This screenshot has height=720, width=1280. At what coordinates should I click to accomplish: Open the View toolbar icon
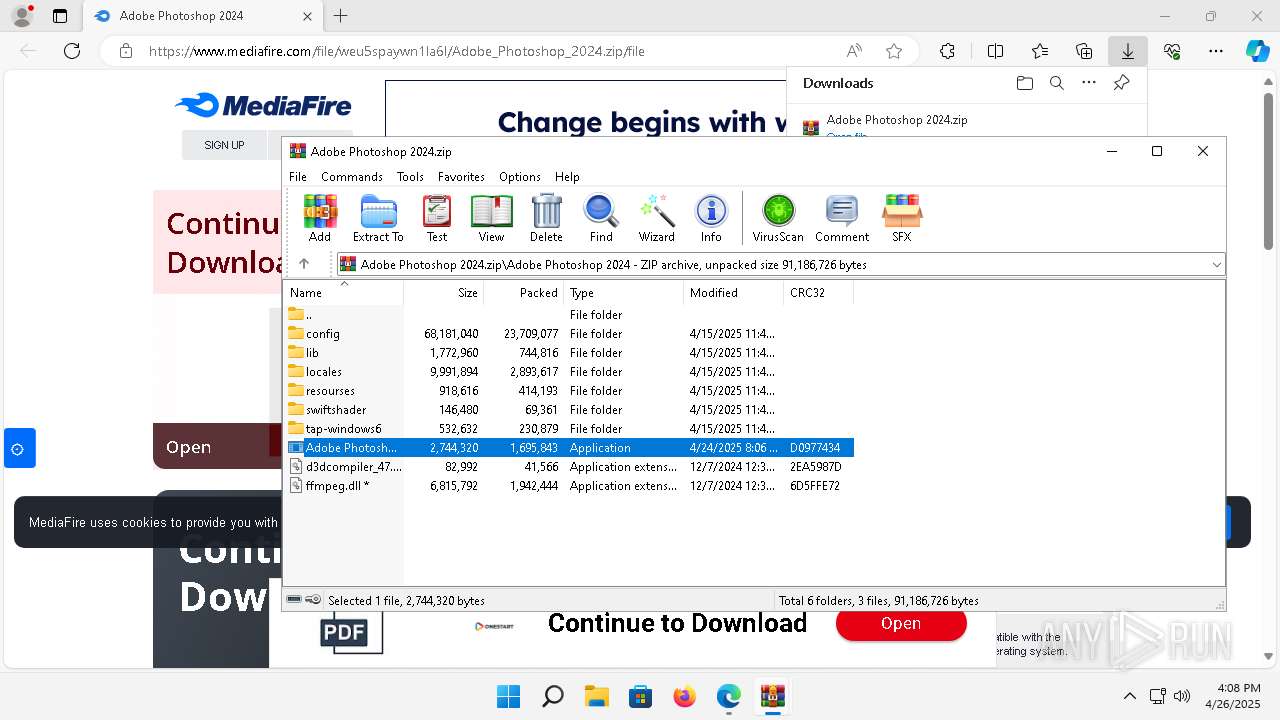coord(491,218)
